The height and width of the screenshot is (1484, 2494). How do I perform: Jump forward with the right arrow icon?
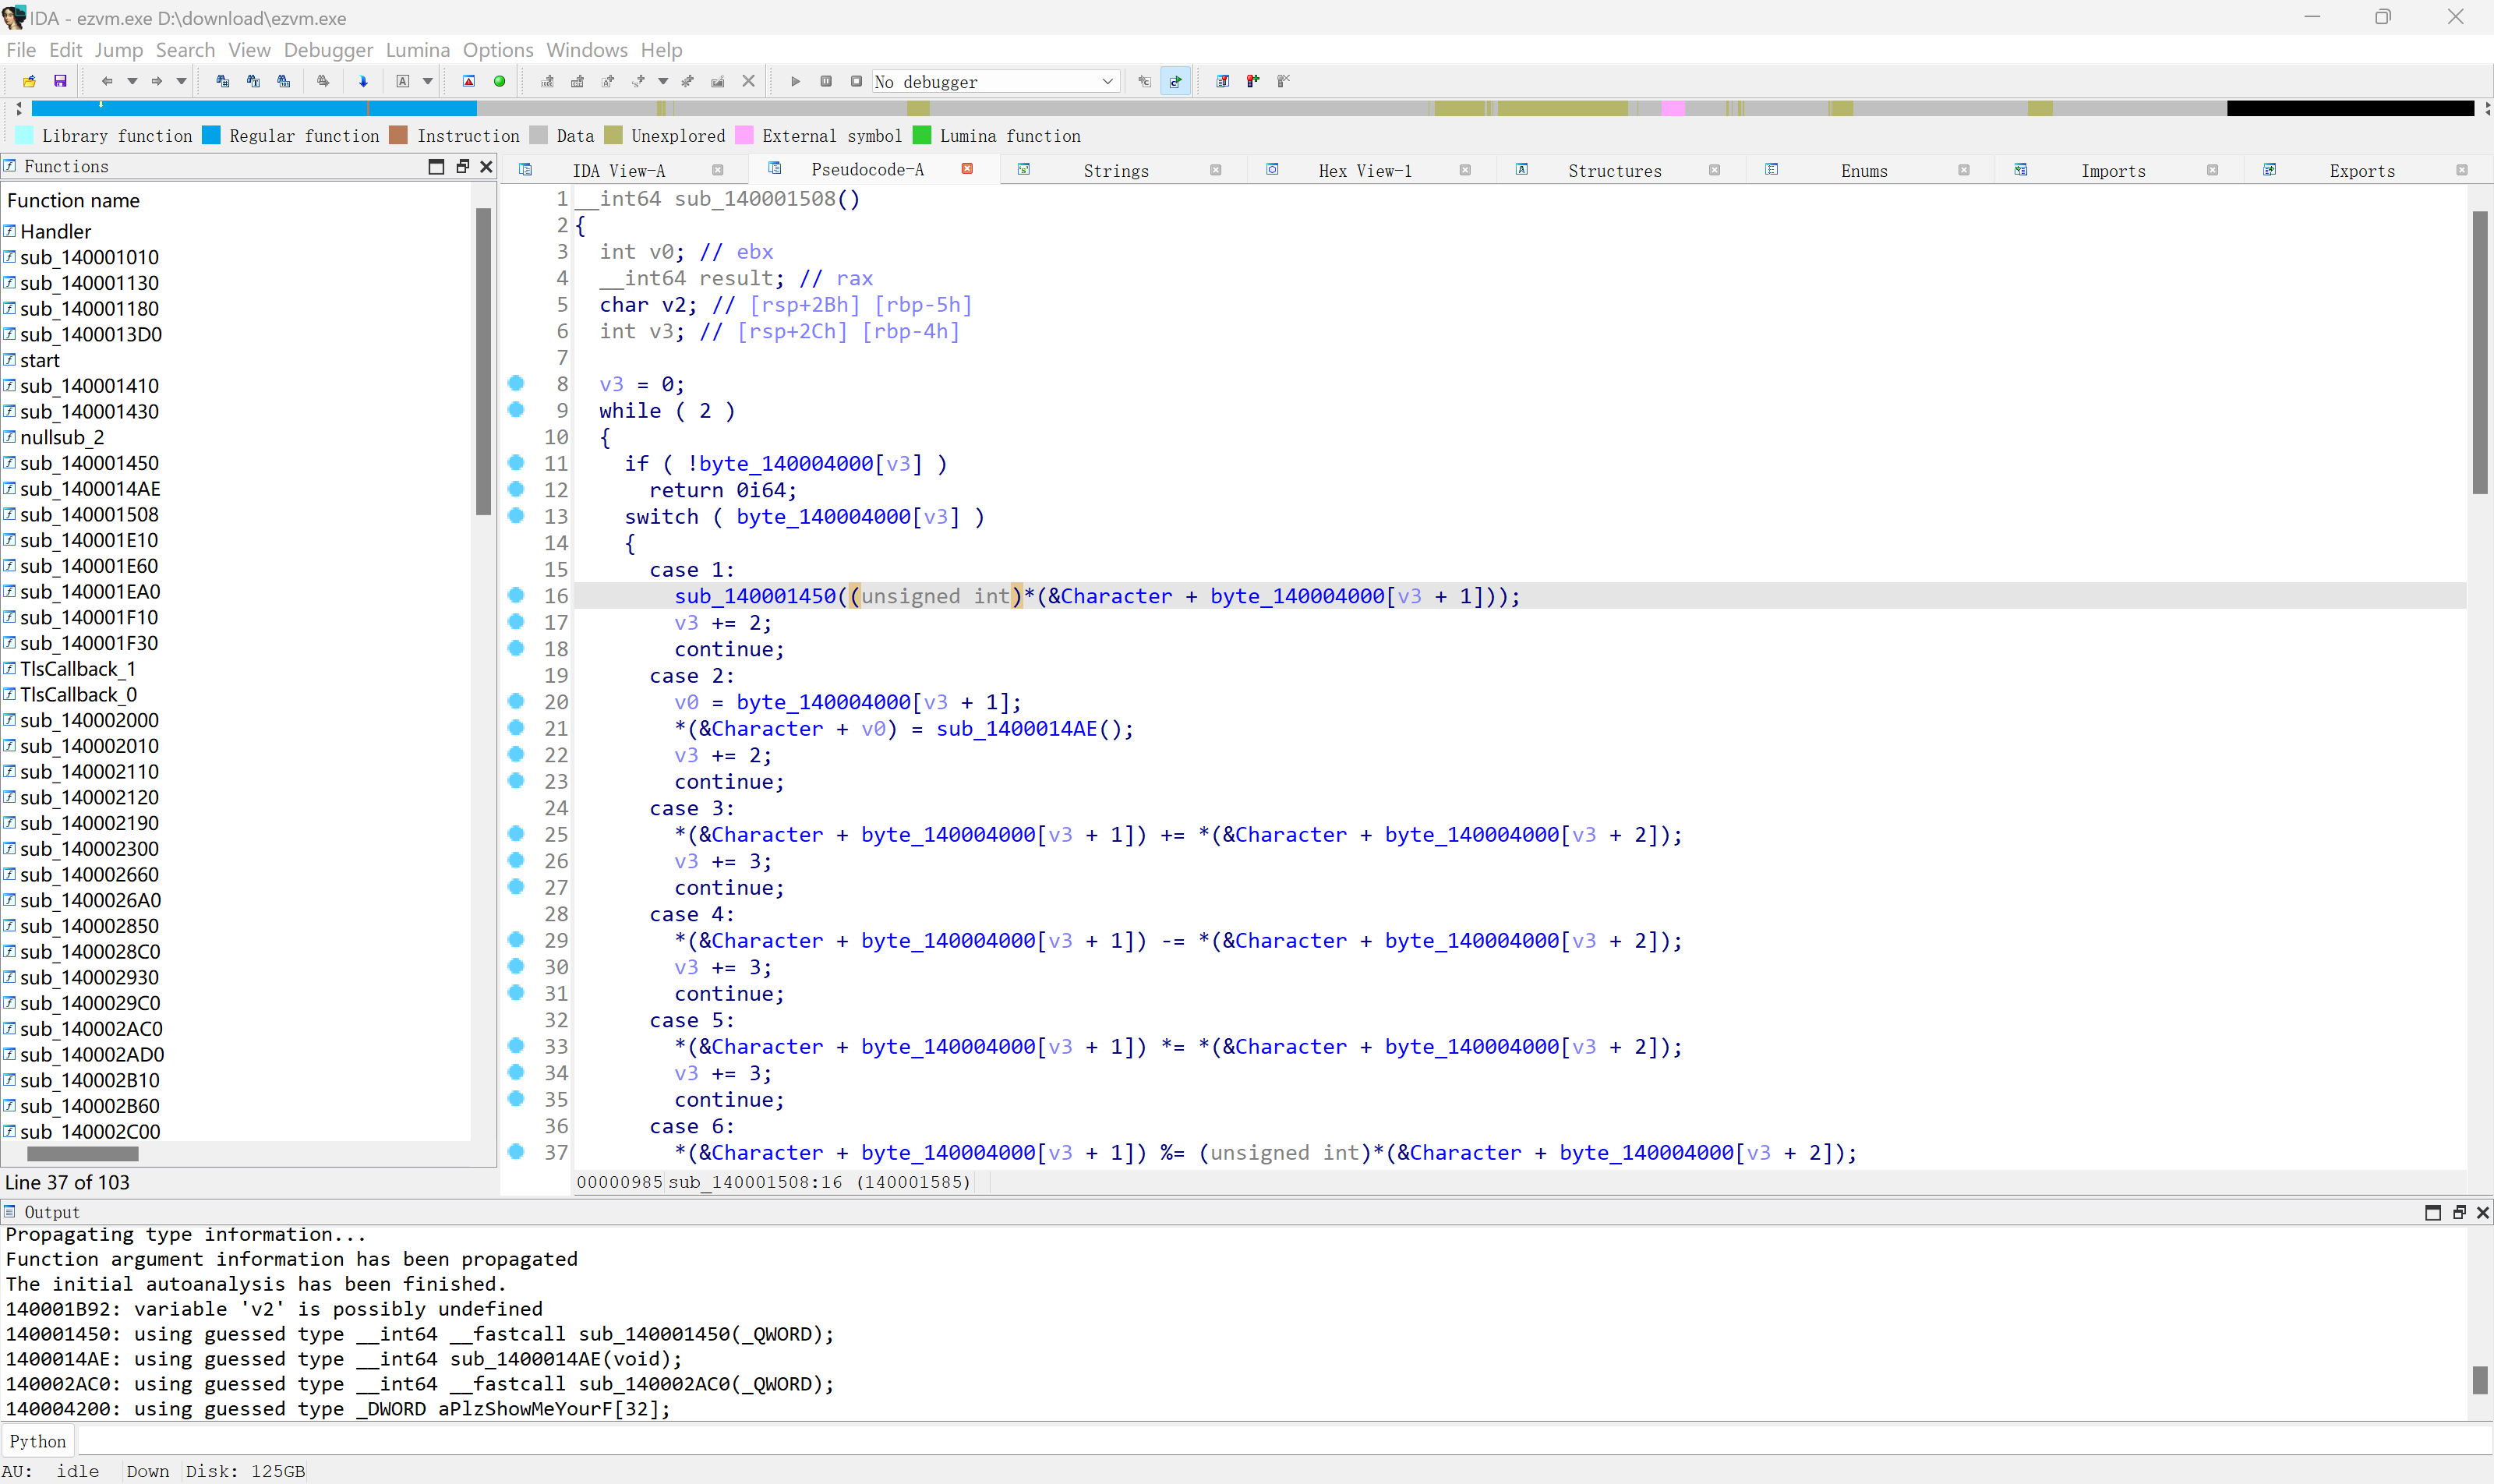157,81
